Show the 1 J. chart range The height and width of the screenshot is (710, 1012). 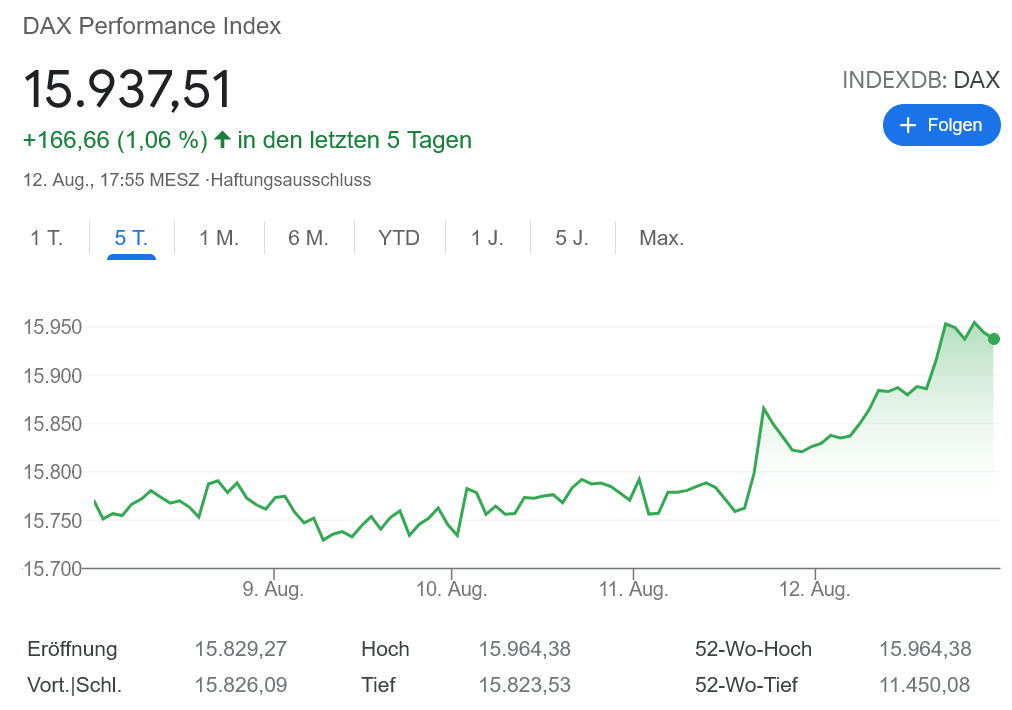487,238
